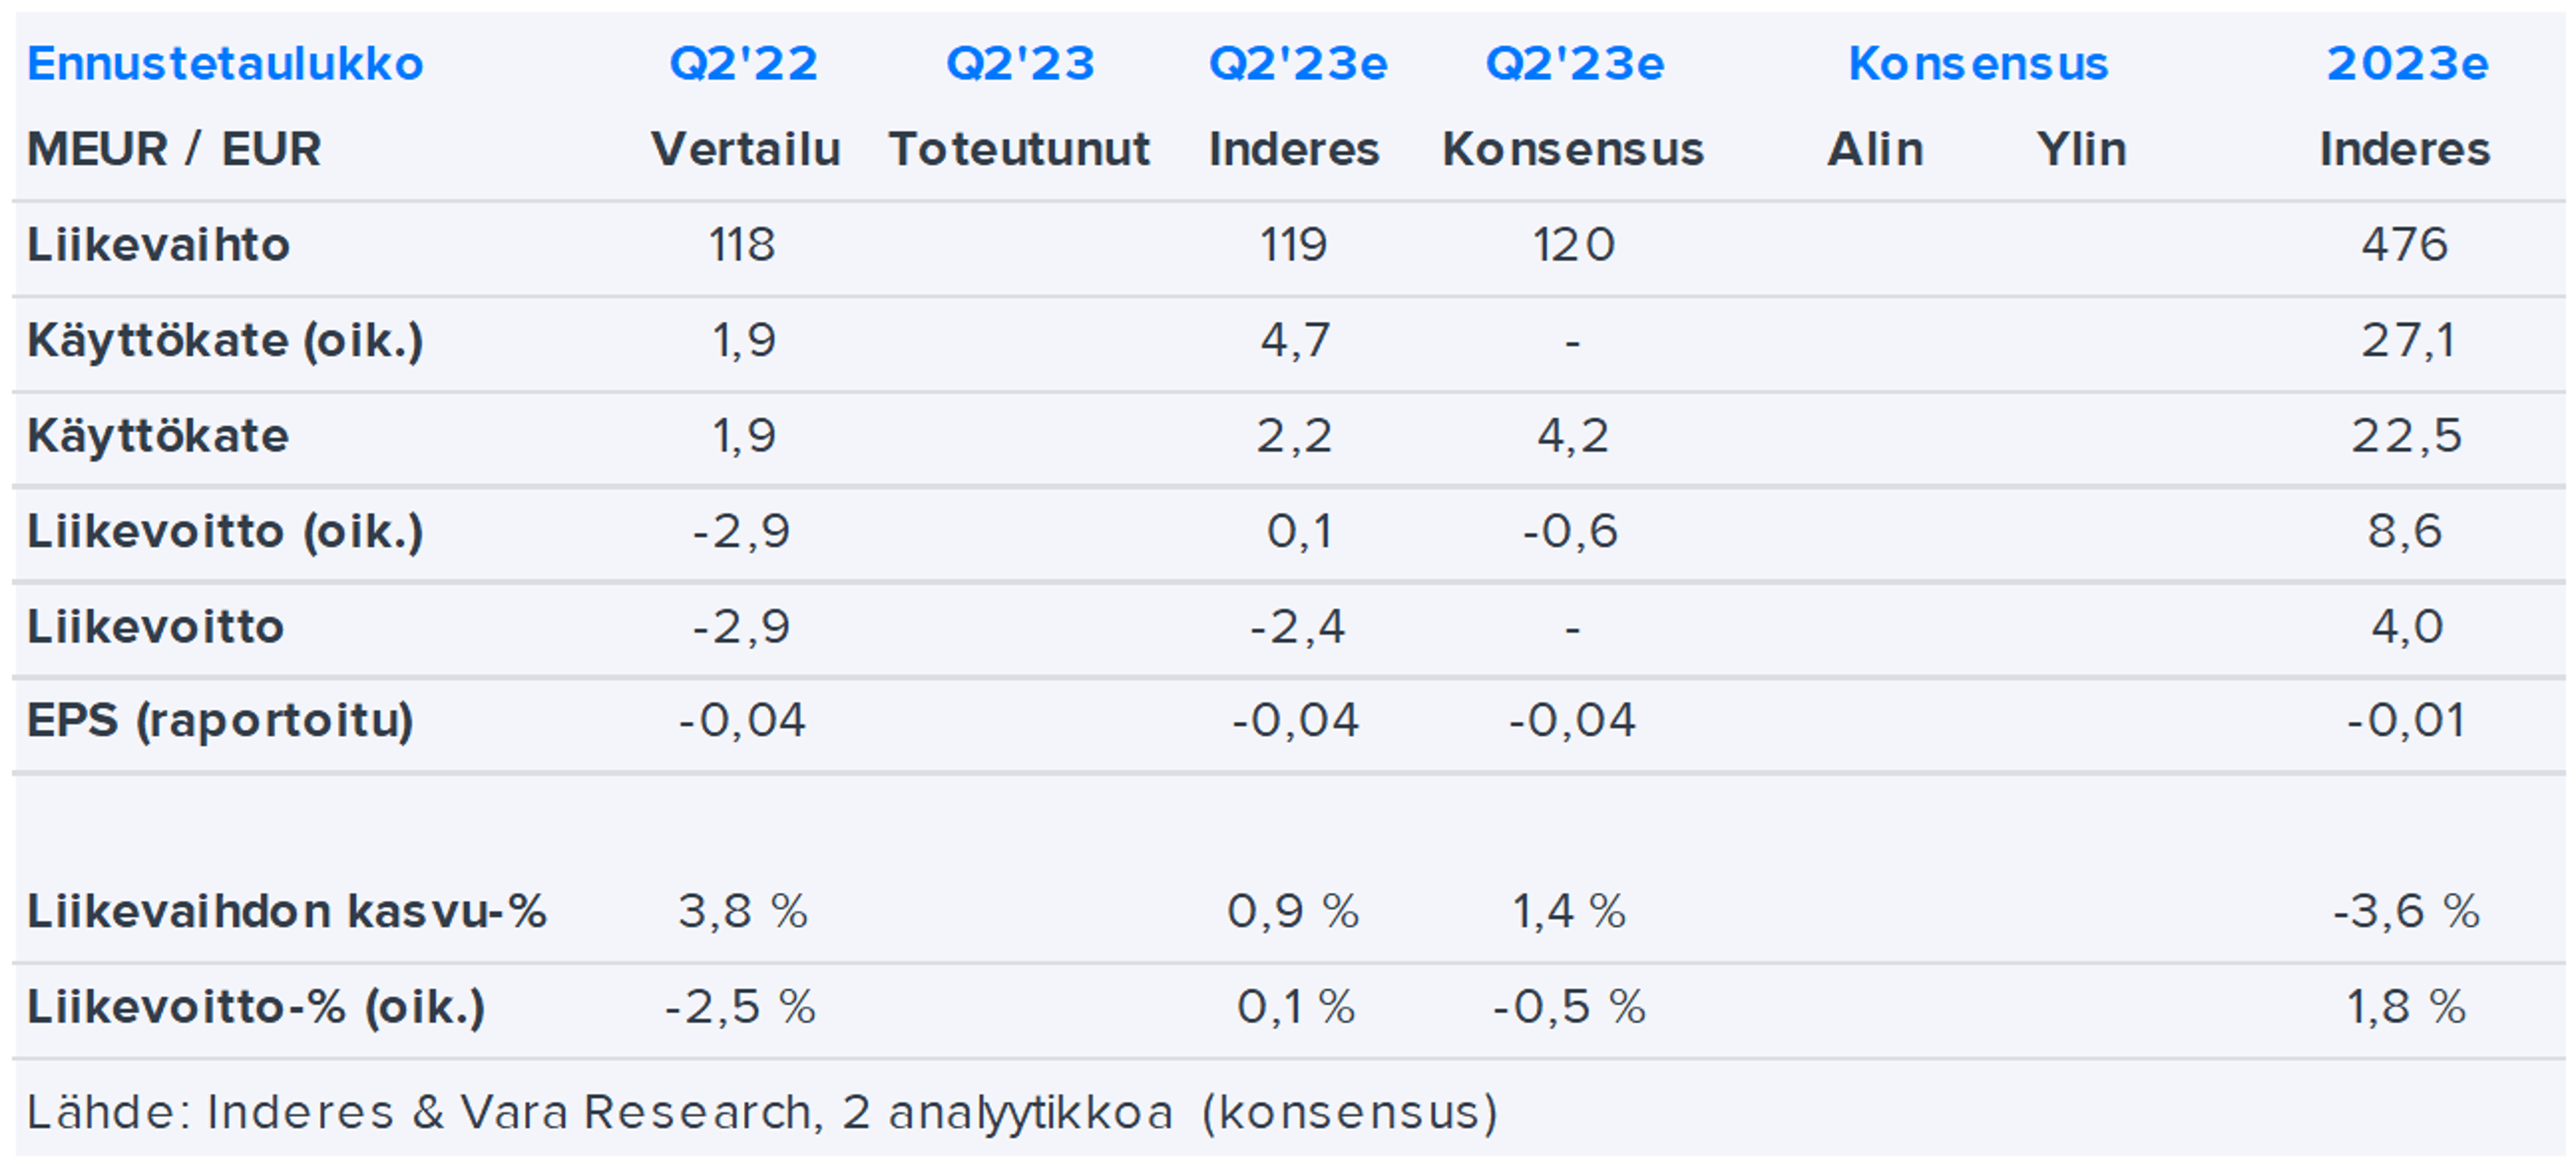The width and height of the screenshot is (2576, 1166).
Task: Click the Liikevoitto (oik.) row label
Action: coord(225,531)
